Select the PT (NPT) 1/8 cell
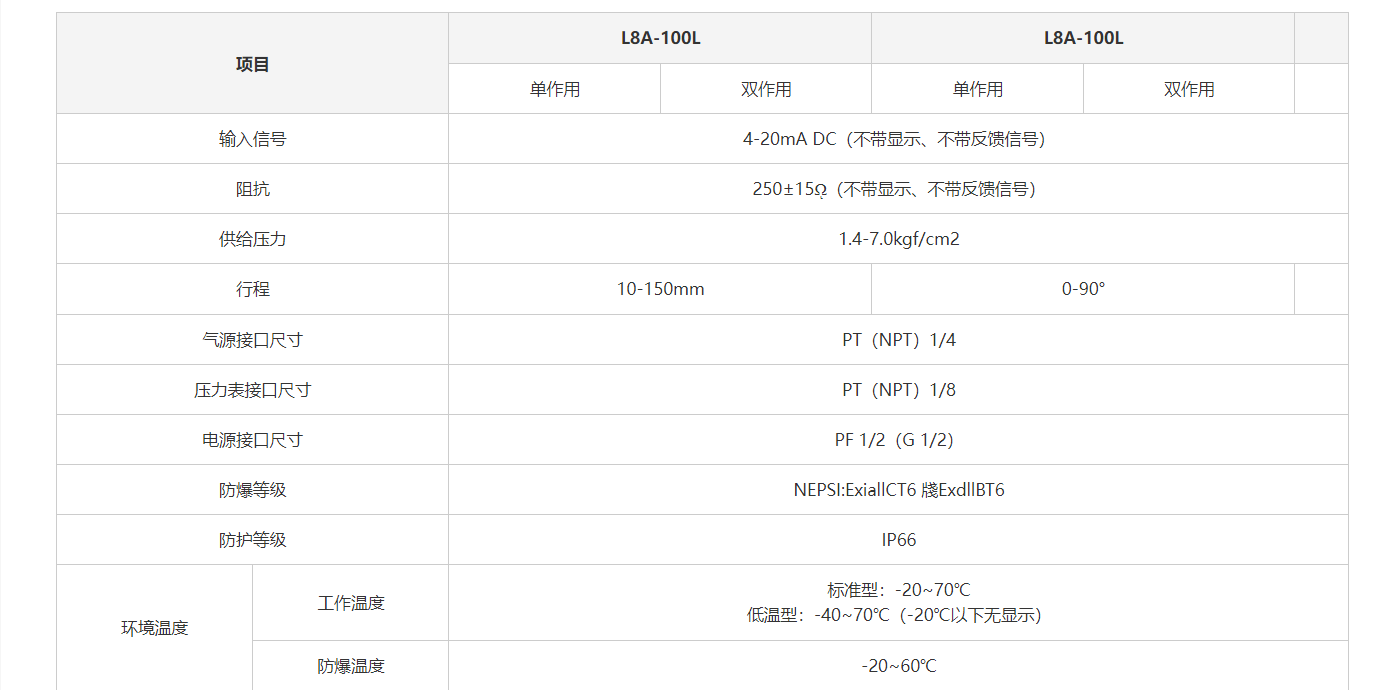This screenshot has height=690, width=1398. click(x=898, y=390)
